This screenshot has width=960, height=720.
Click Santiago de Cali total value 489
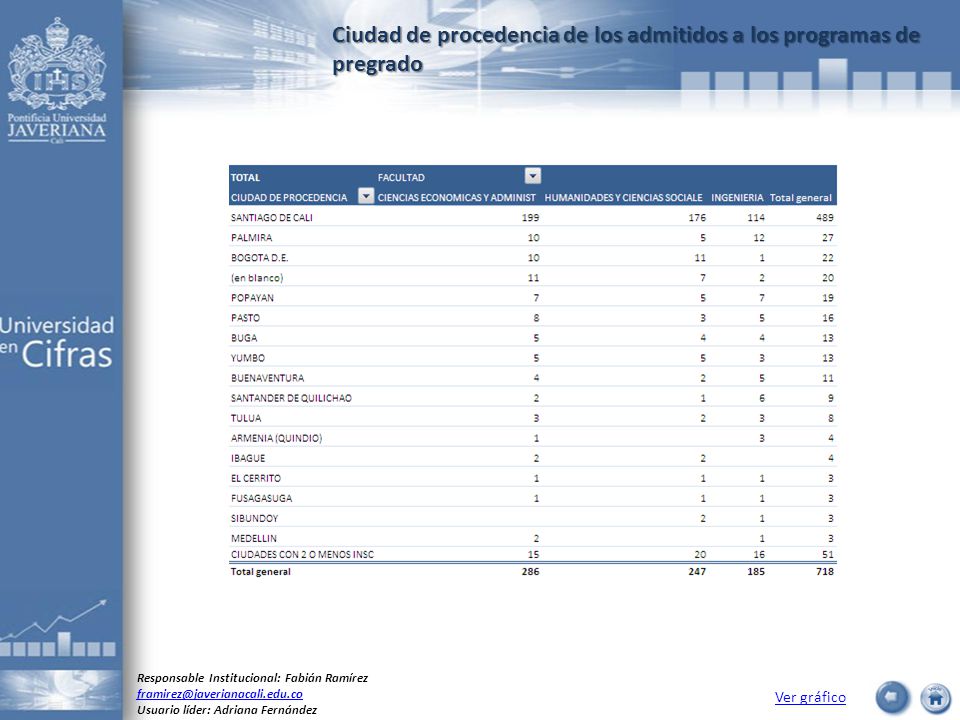click(x=825, y=217)
